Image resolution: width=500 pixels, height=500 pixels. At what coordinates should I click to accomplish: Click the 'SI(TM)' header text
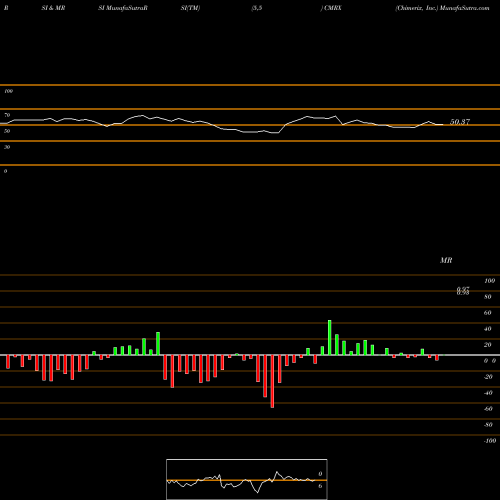(x=190, y=8)
